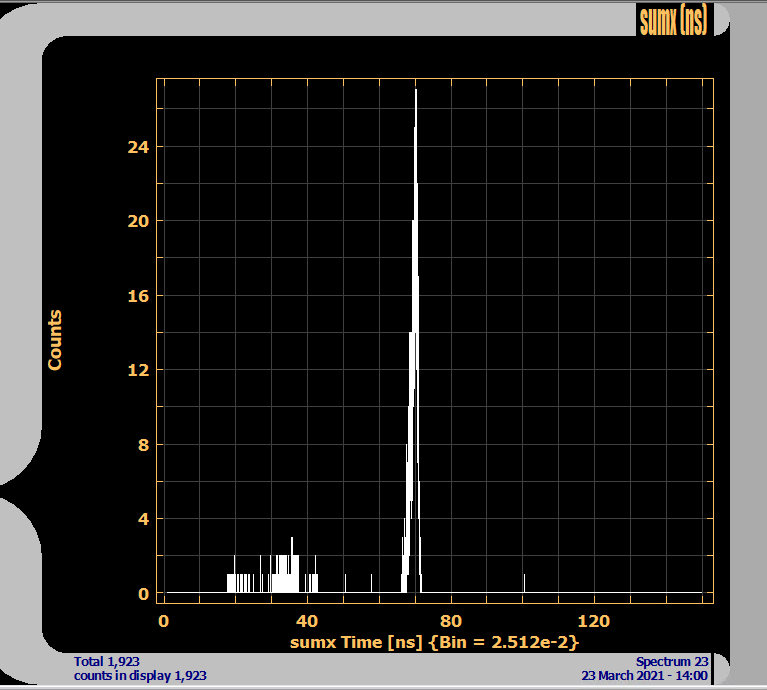Click the y-axis tick label 12
This screenshot has width=767, height=690.
pos(138,370)
